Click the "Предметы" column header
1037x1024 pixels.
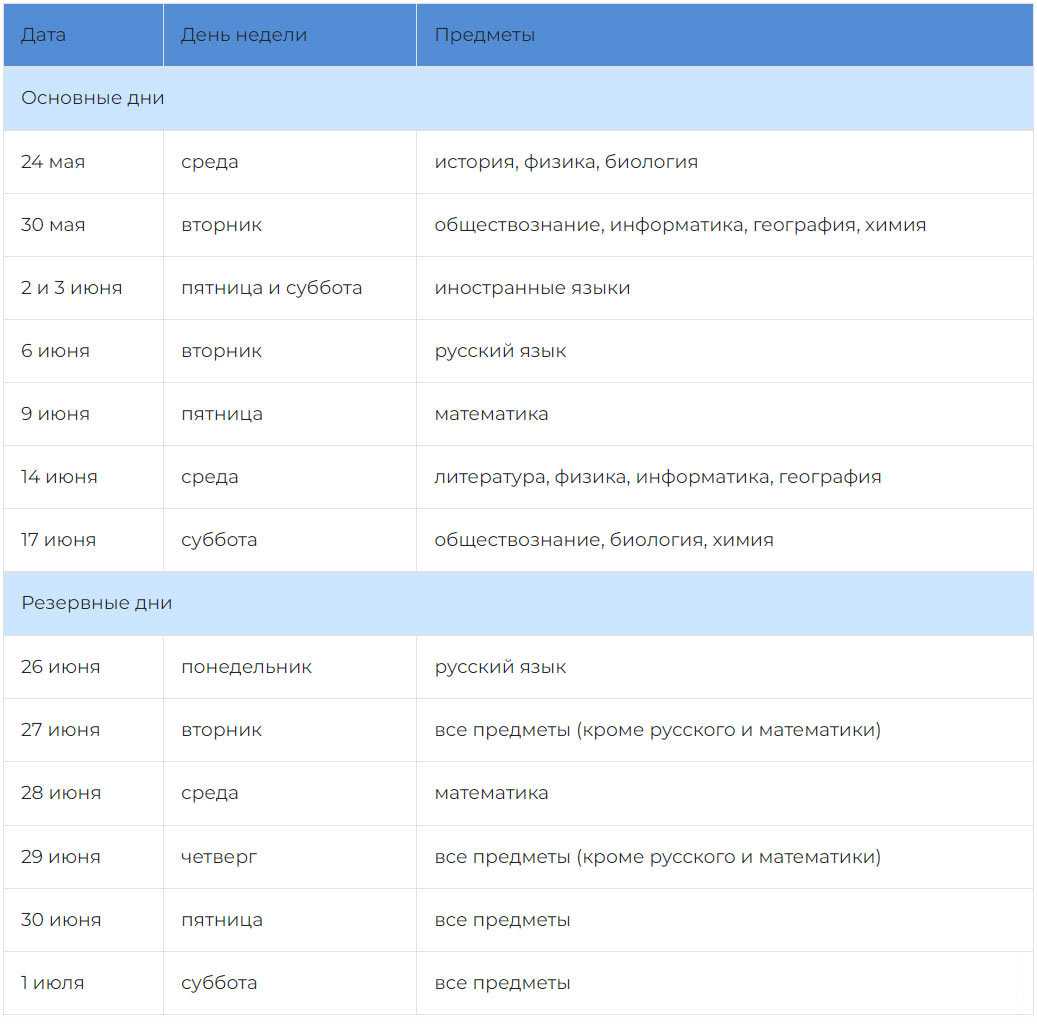click(x=485, y=35)
